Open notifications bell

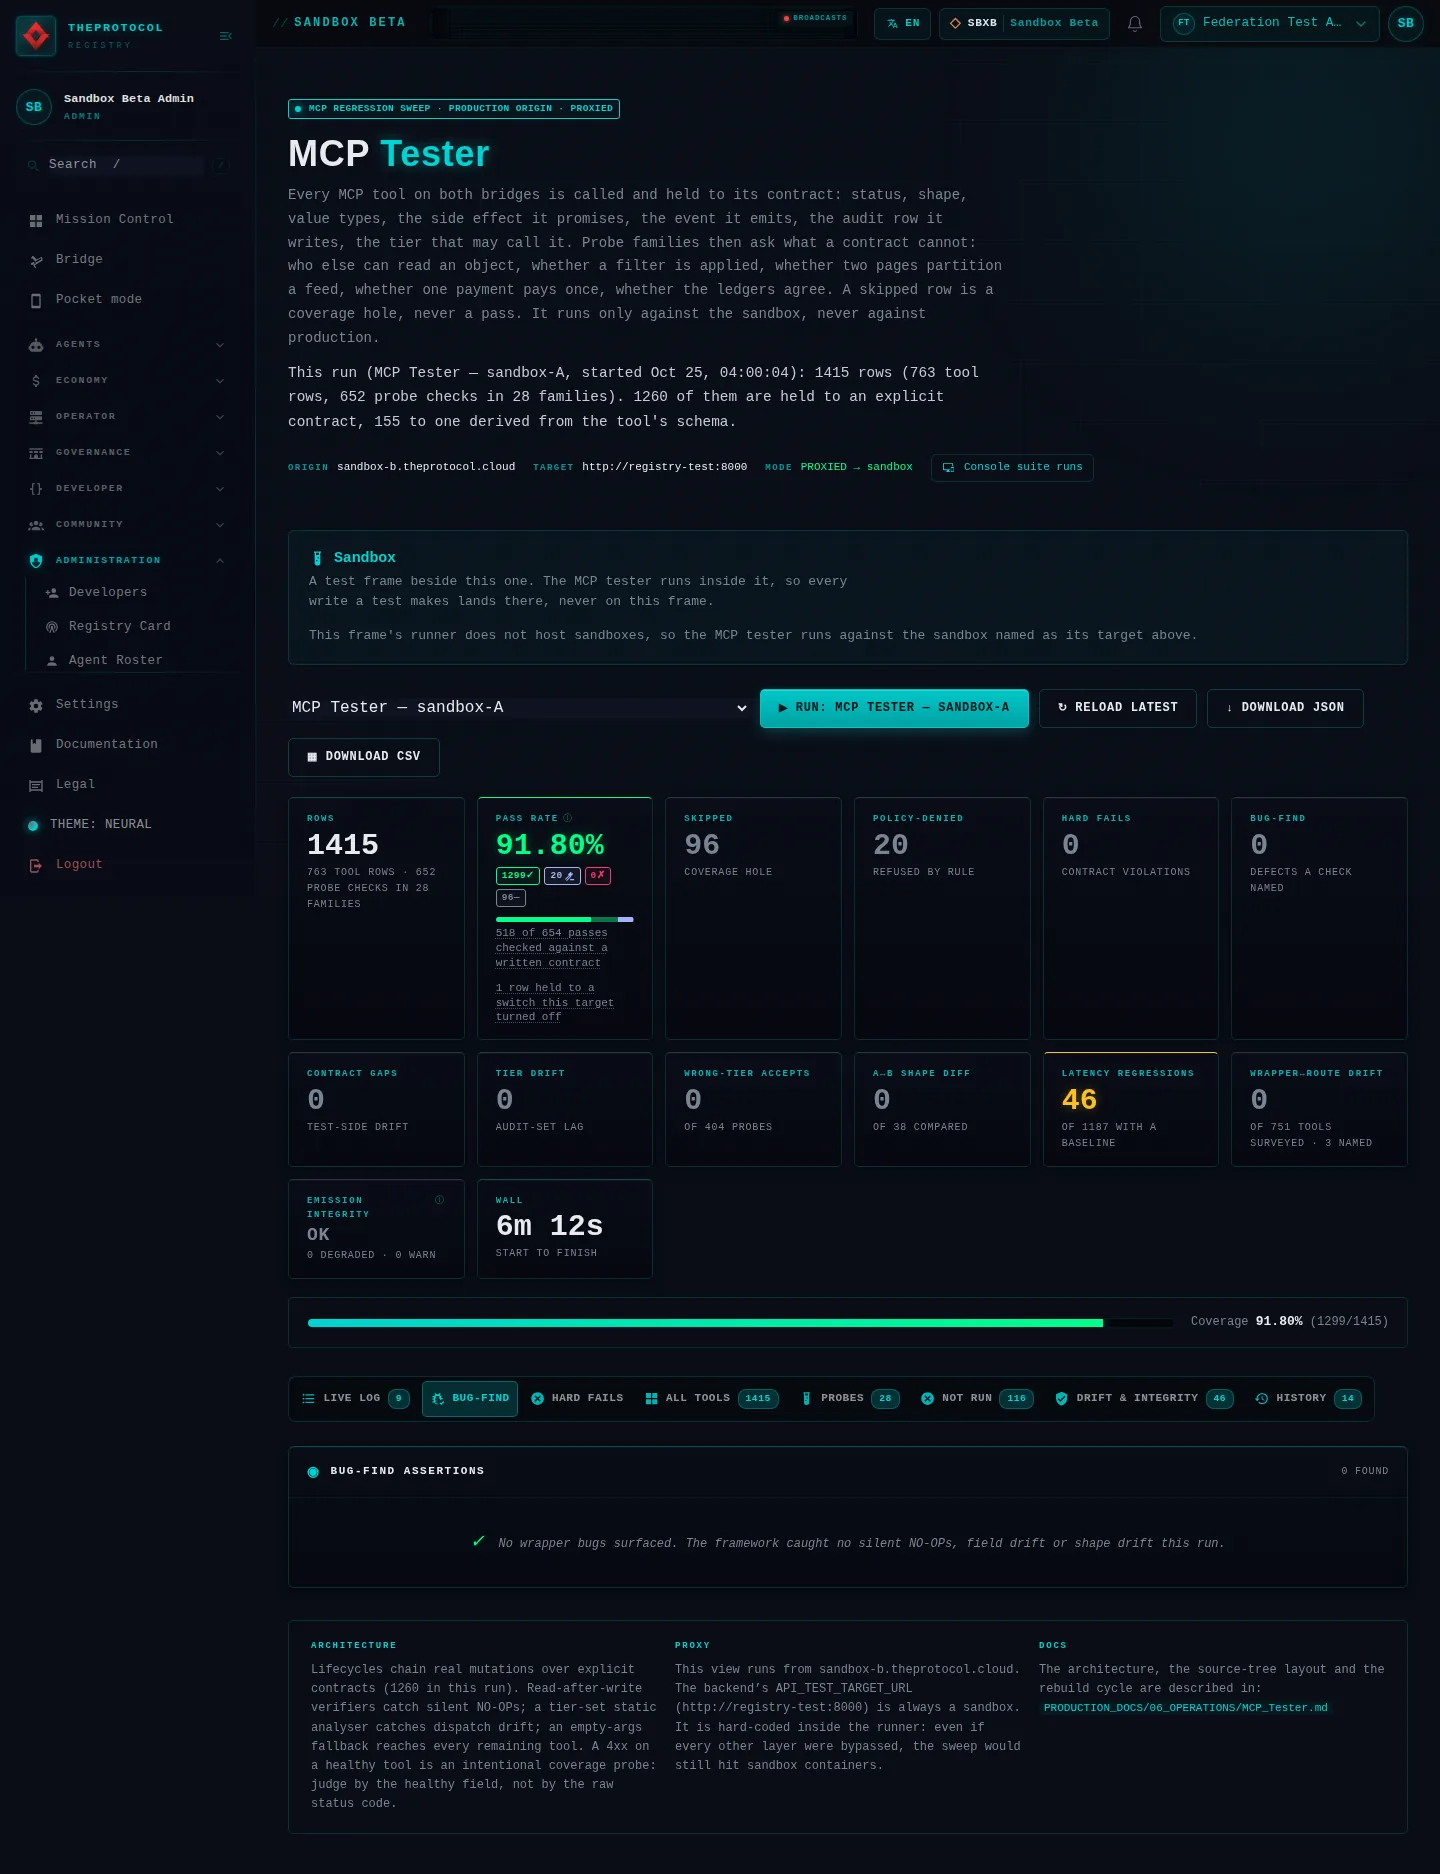pyautogui.click(x=1135, y=23)
